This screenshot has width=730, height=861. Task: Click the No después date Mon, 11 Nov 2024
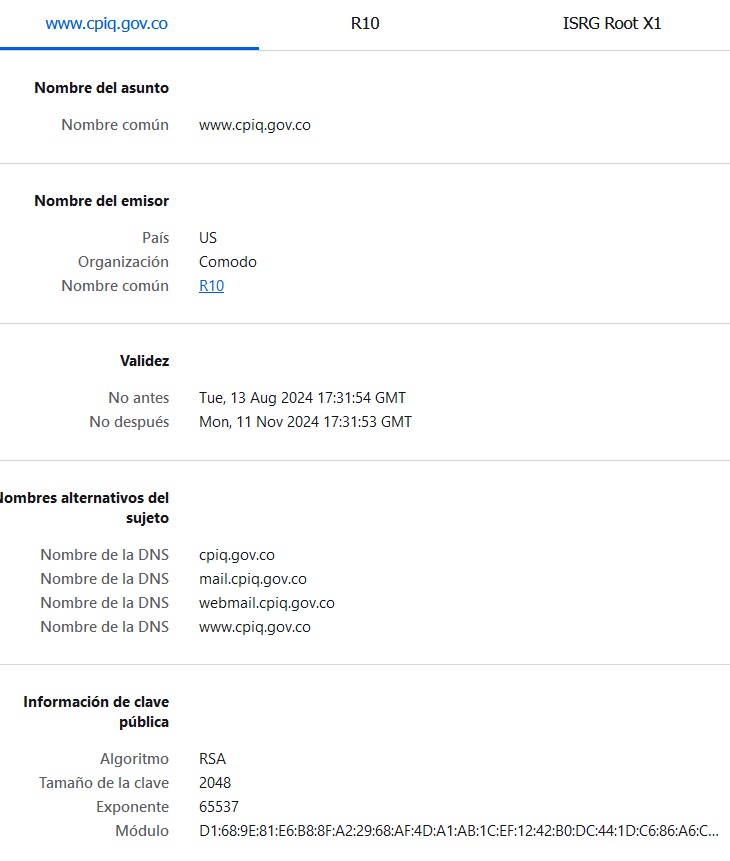305,422
